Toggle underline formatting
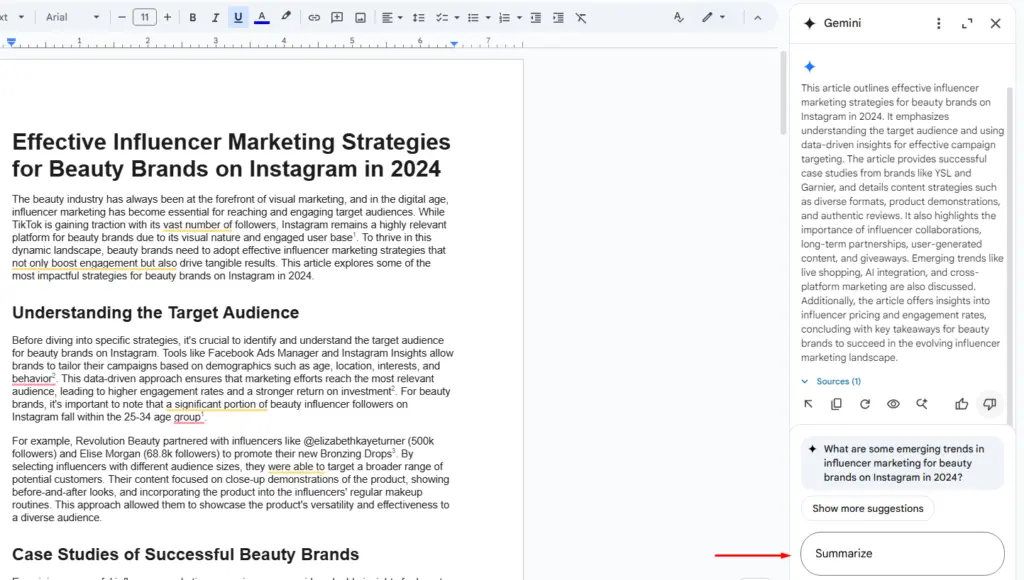Viewport: 1024px width, 580px height. 238,17
